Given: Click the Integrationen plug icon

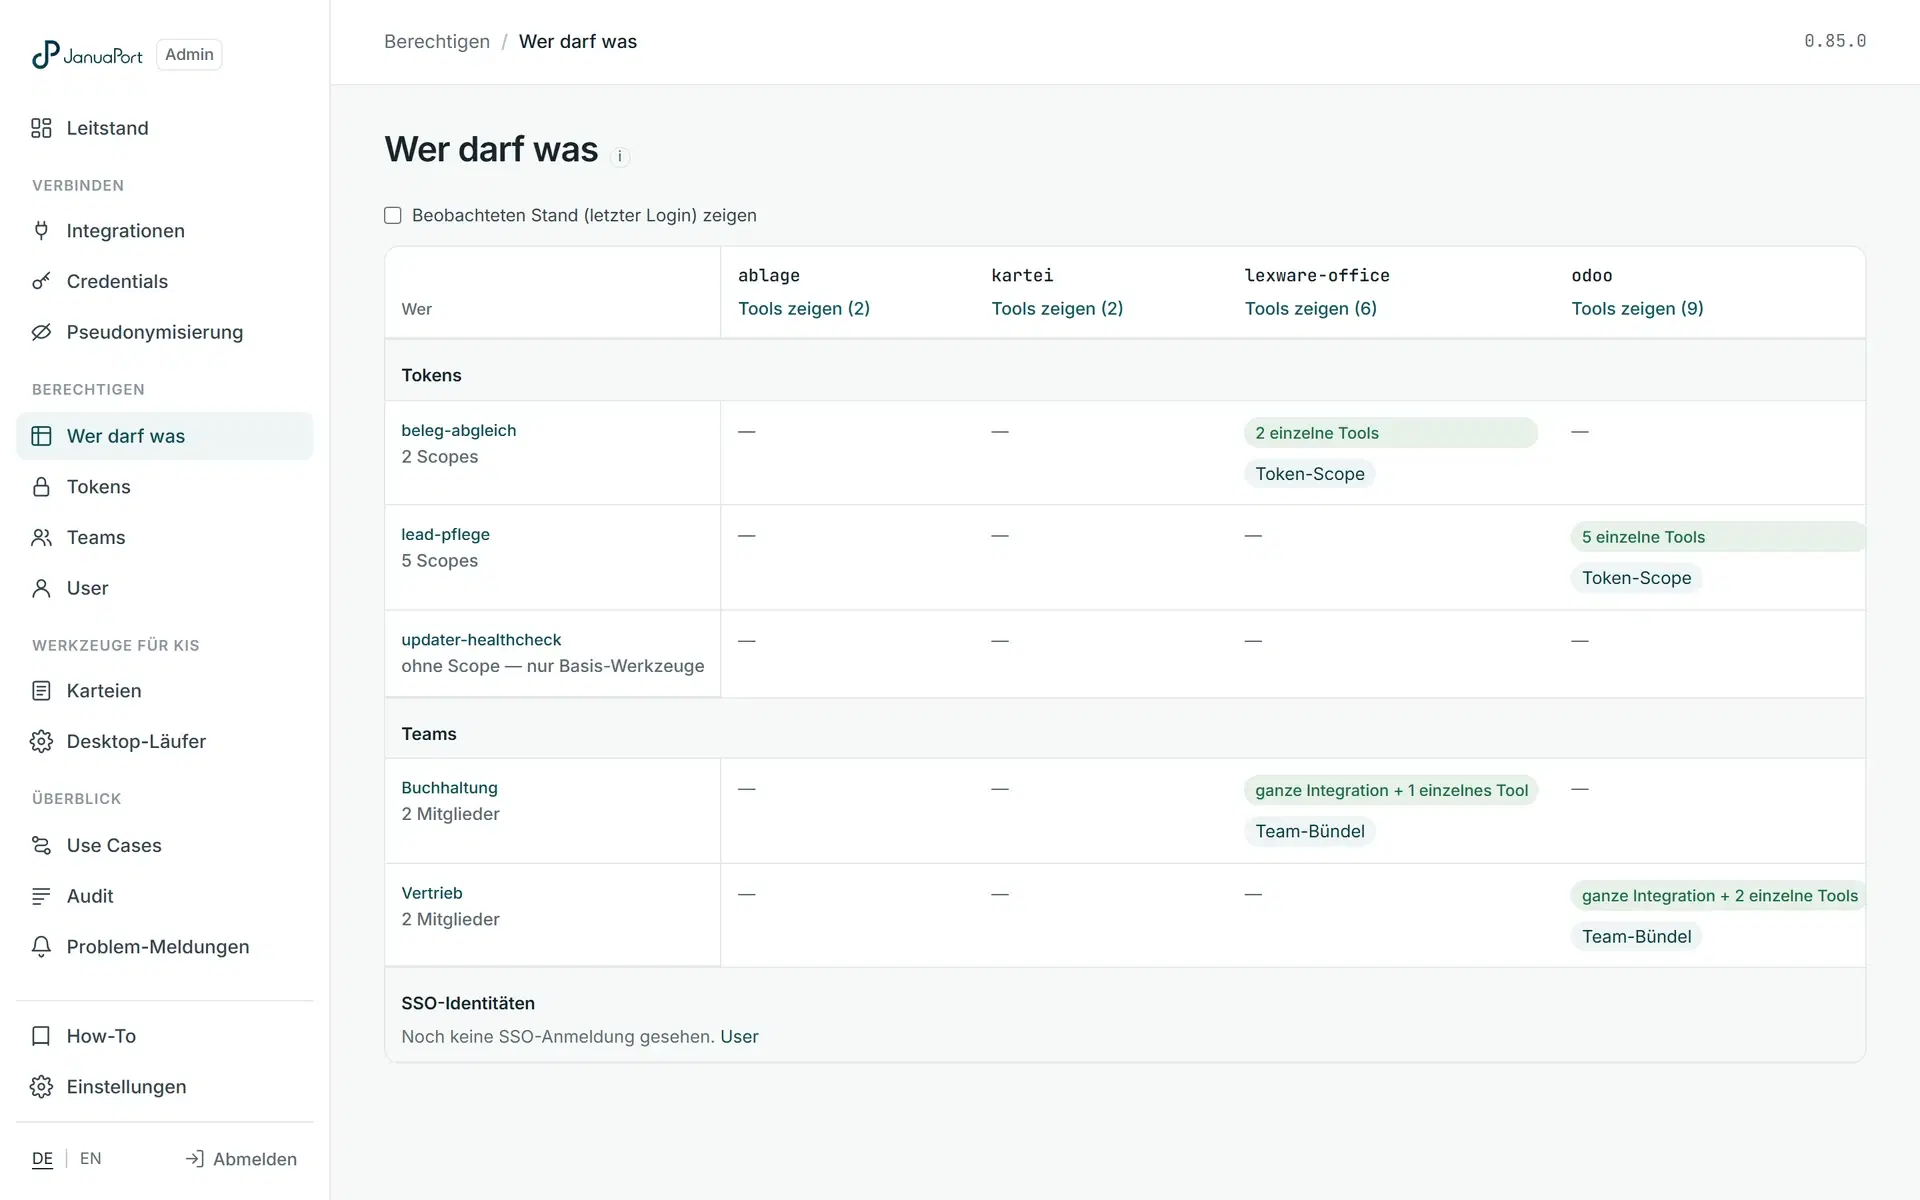Looking at the screenshot, I should point(41,231).
